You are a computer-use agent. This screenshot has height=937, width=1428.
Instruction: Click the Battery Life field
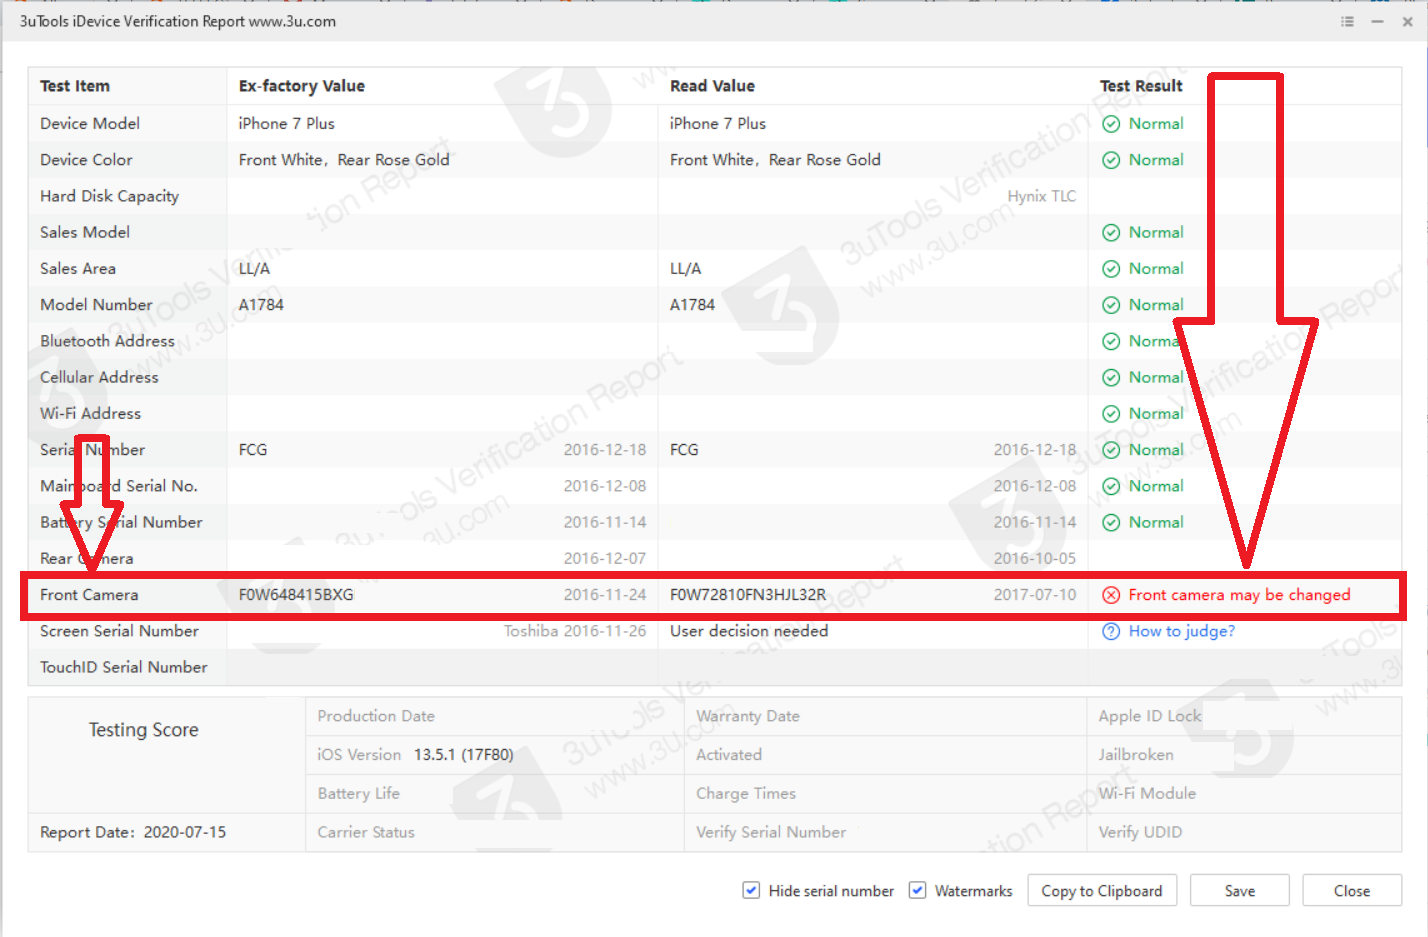click(x=358, y=794)
